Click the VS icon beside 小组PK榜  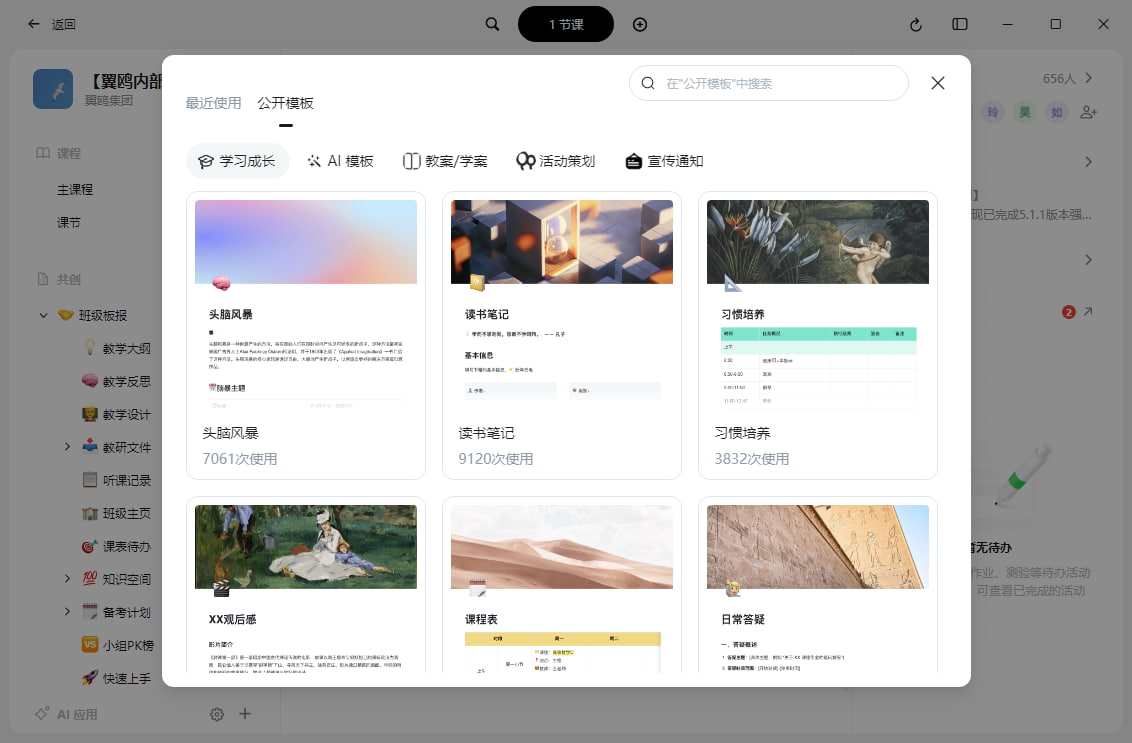[x=90, y=645]
